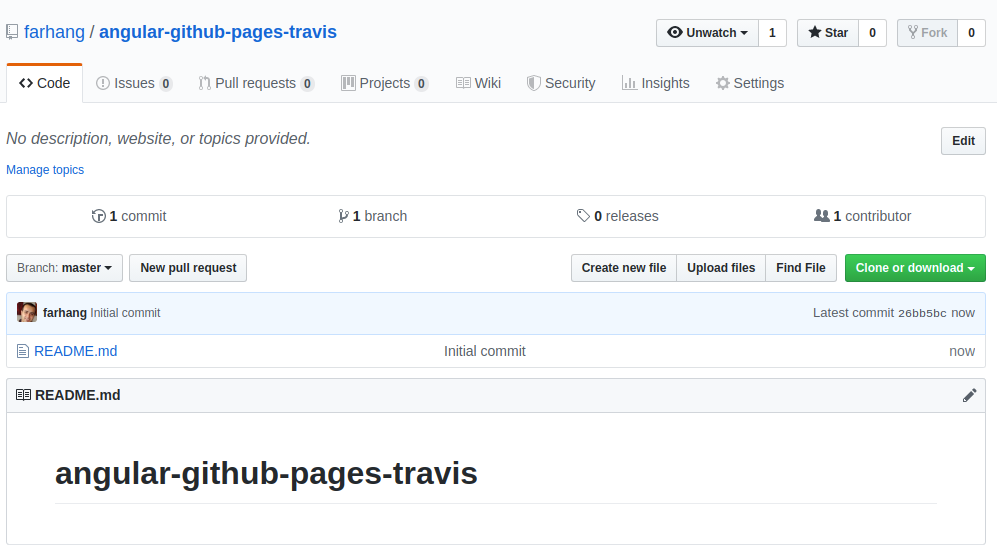
Task: Switch to the Issues tab
Action: click(x=134, y=83)
